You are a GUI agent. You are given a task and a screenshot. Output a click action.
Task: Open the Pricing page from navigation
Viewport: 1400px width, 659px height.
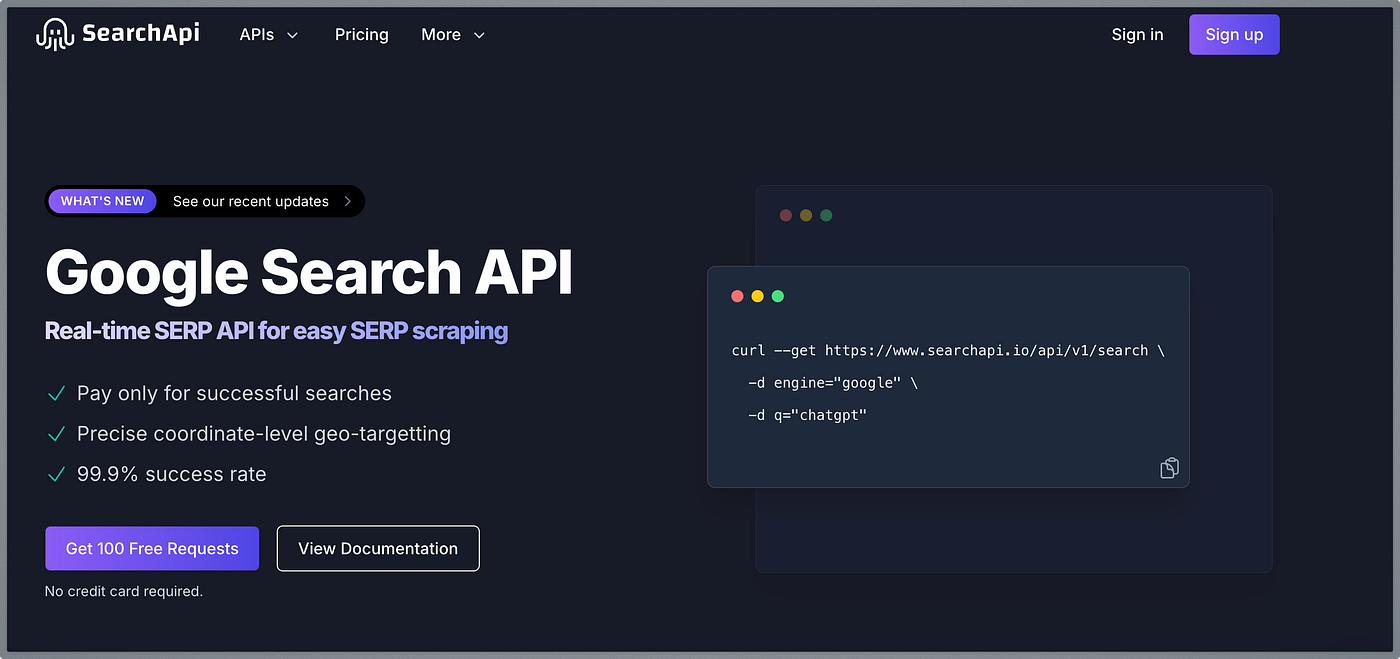[x=362, y=34]
